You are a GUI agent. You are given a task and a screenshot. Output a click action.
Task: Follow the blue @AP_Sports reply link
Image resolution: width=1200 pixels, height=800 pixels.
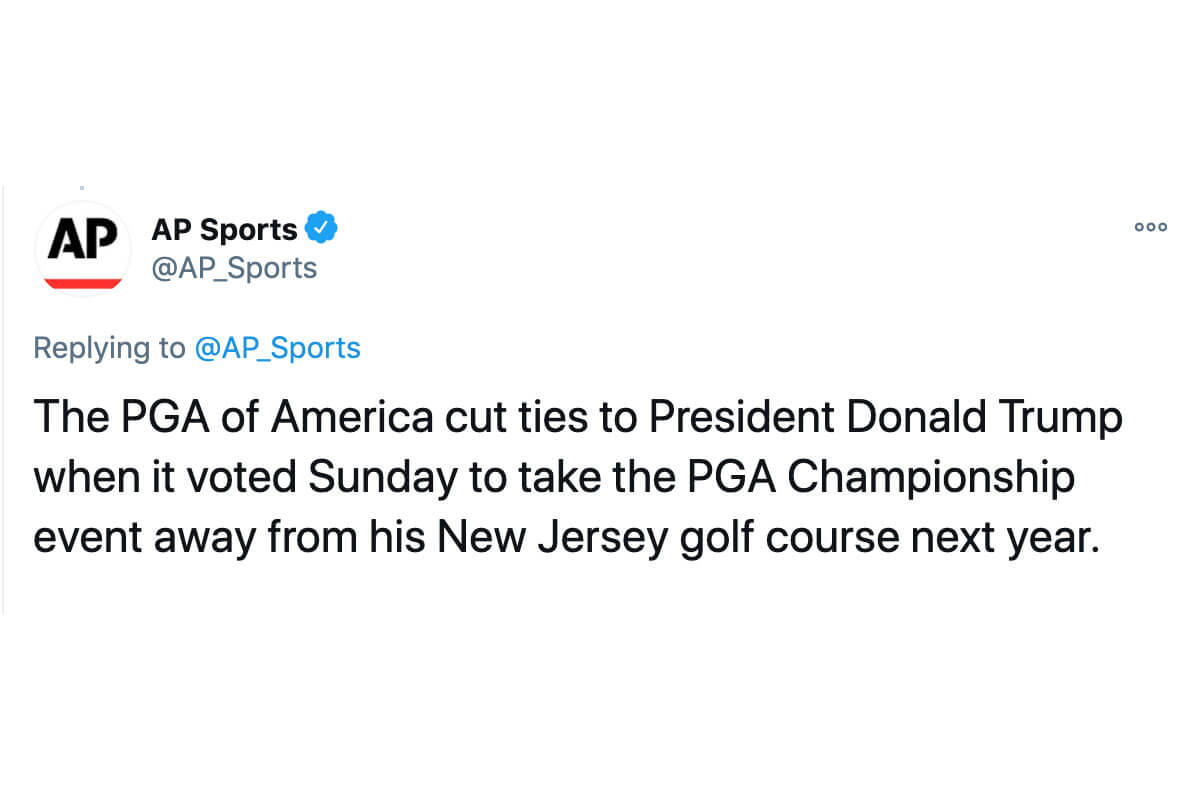coord(277,347)
